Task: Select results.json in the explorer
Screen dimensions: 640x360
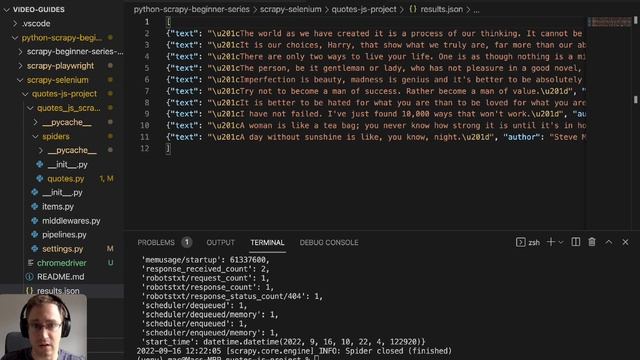Action: (58, 291)
